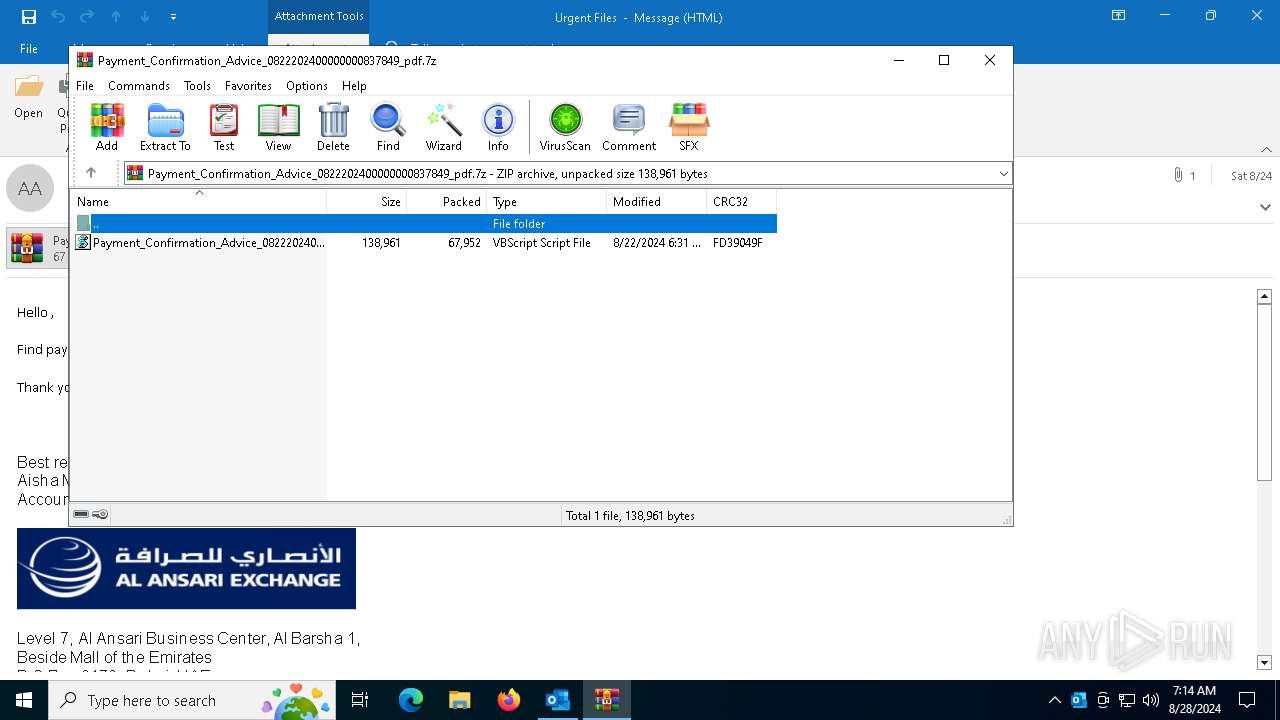
Task: Open the View toolbar icon
Action: [278, 127]
